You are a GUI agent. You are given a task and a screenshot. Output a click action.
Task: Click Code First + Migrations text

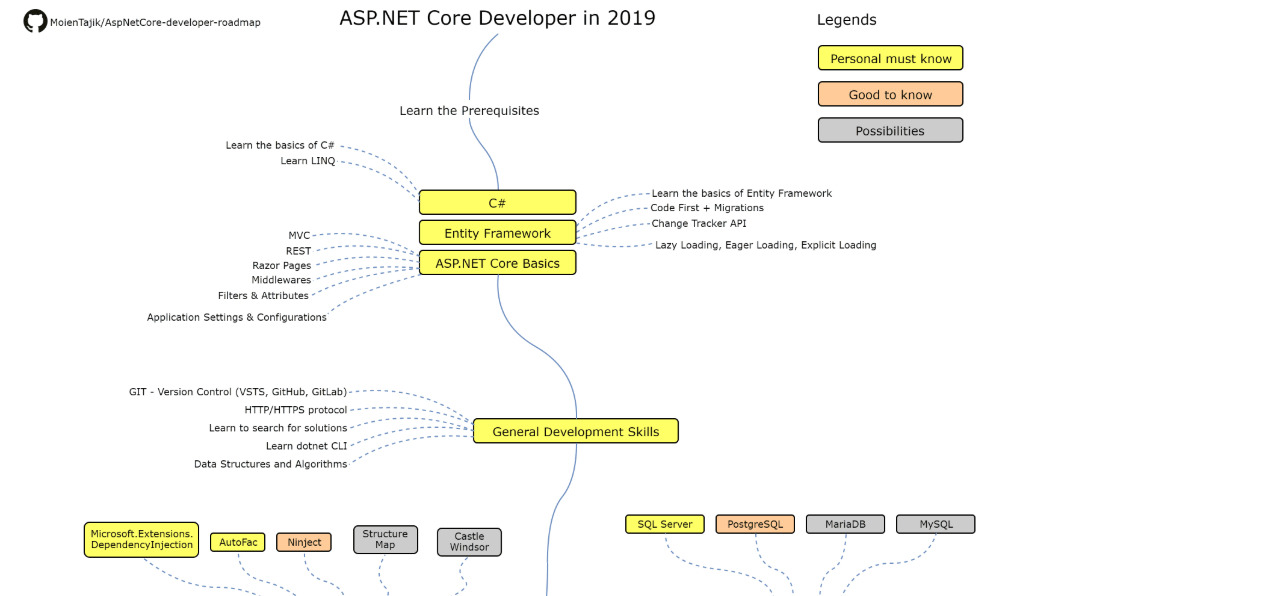tap(707, 208)
